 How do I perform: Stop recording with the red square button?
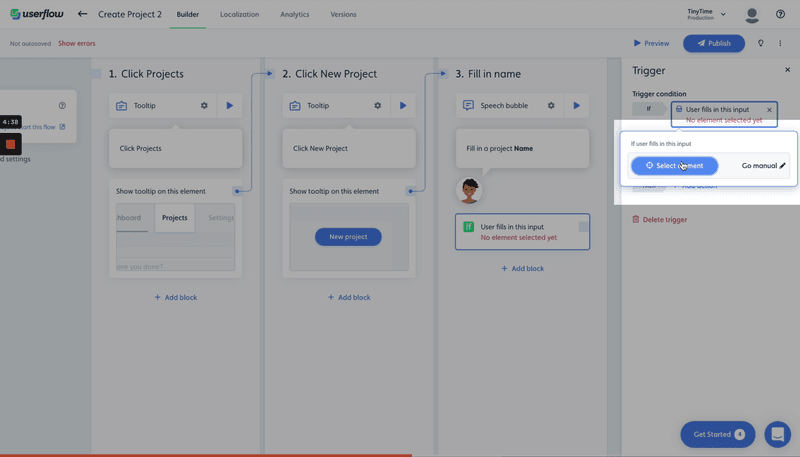point(11,144)
